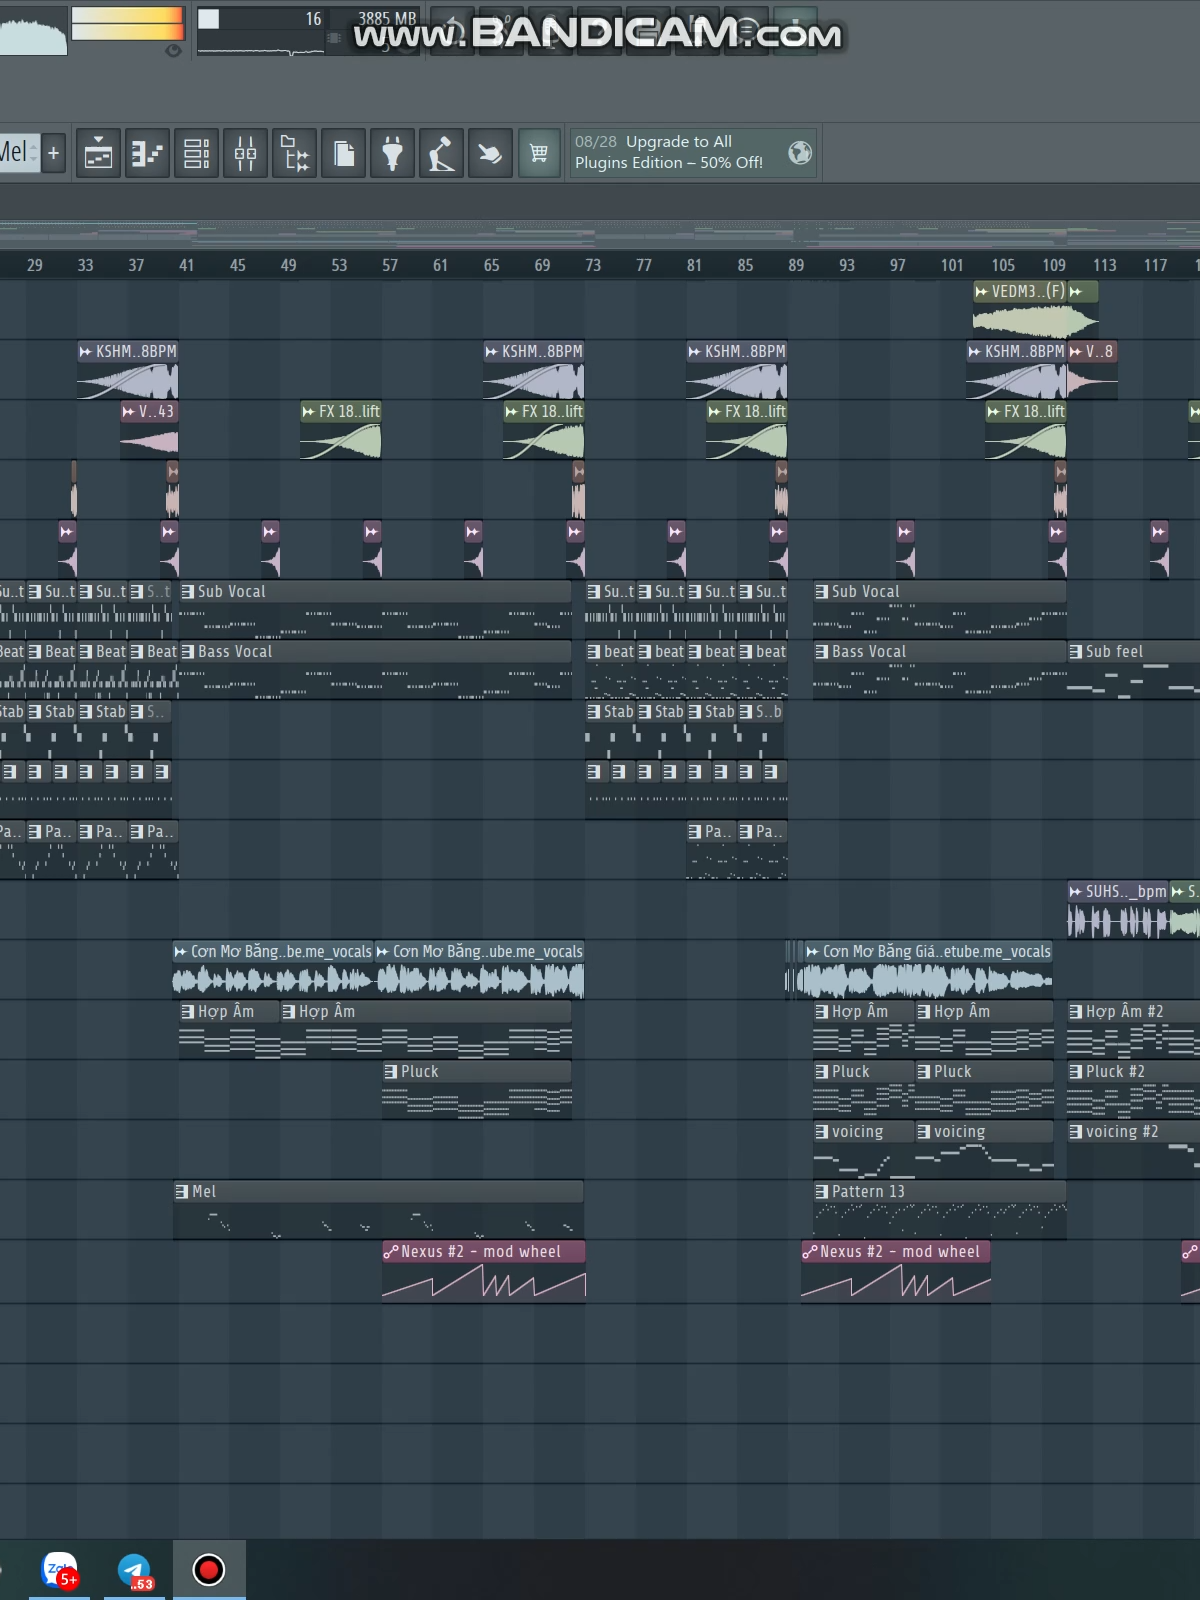
Task: Click the globe news icon
Action: [800, 152]
